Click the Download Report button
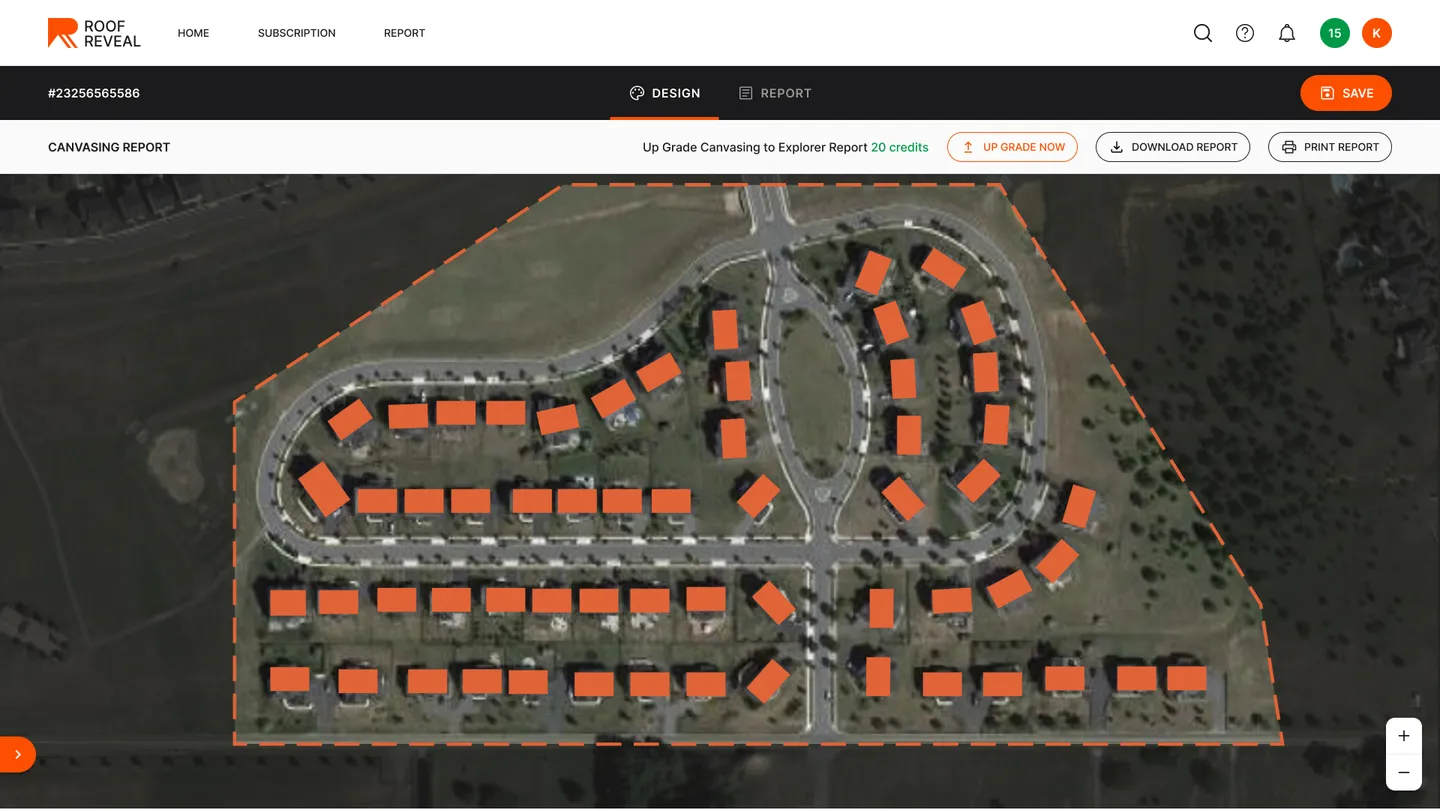 (1173, 147)
